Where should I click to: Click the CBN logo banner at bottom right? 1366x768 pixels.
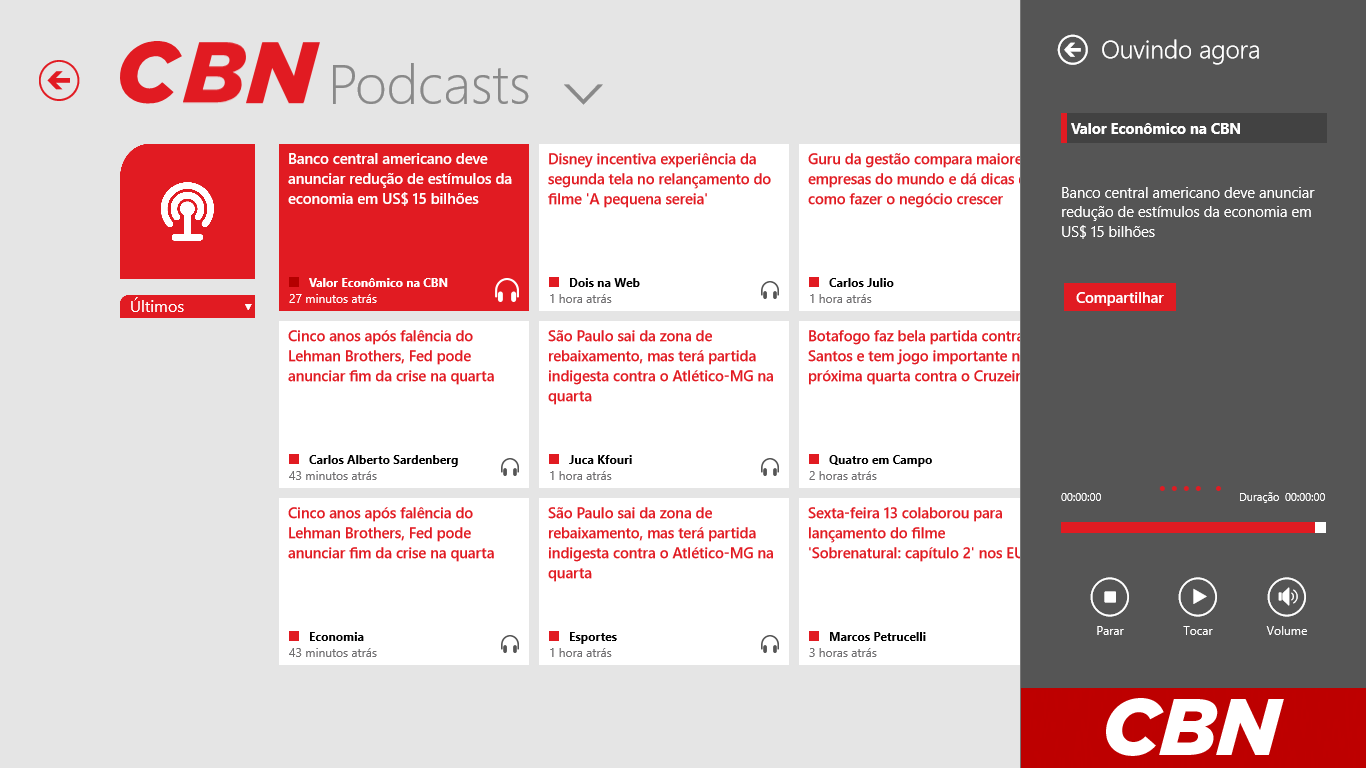pos(1193,728)
